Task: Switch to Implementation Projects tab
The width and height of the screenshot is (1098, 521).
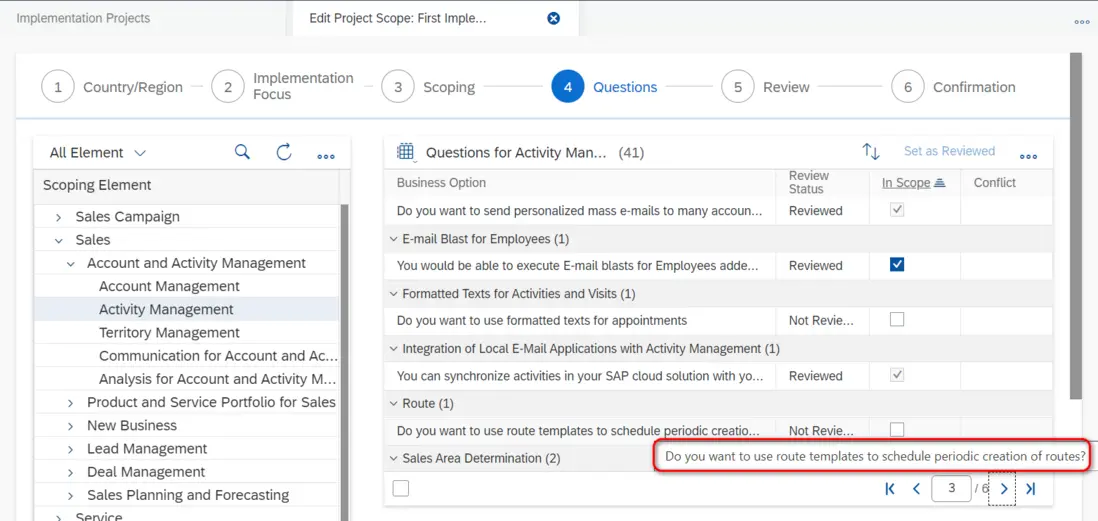Action: tap(83, 18)
